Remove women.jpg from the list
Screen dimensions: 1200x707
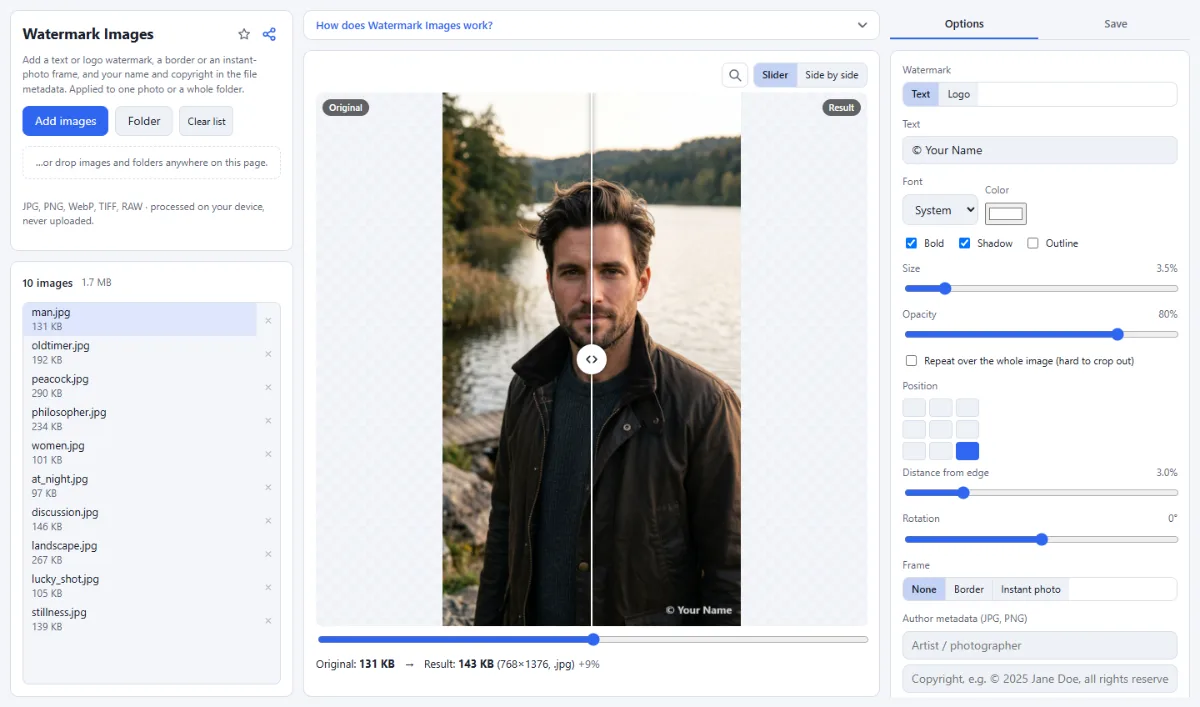[268, 454]
